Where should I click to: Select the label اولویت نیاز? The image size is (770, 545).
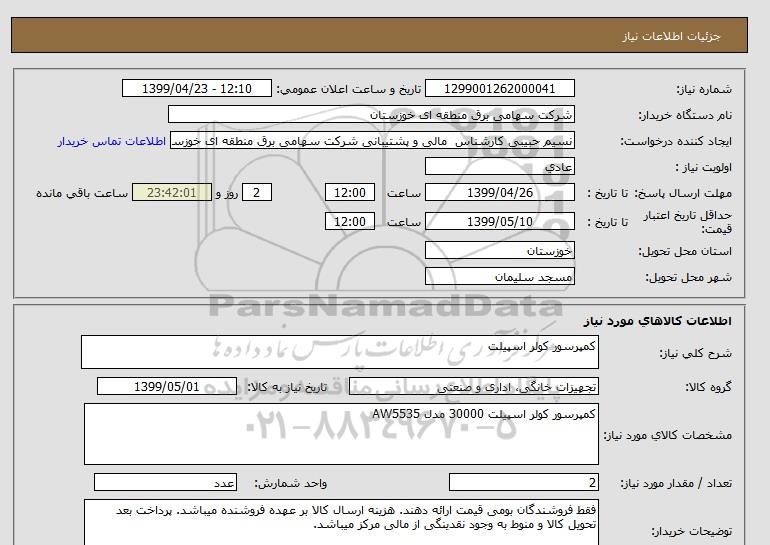pyautogui.click(x=704, y=167)
